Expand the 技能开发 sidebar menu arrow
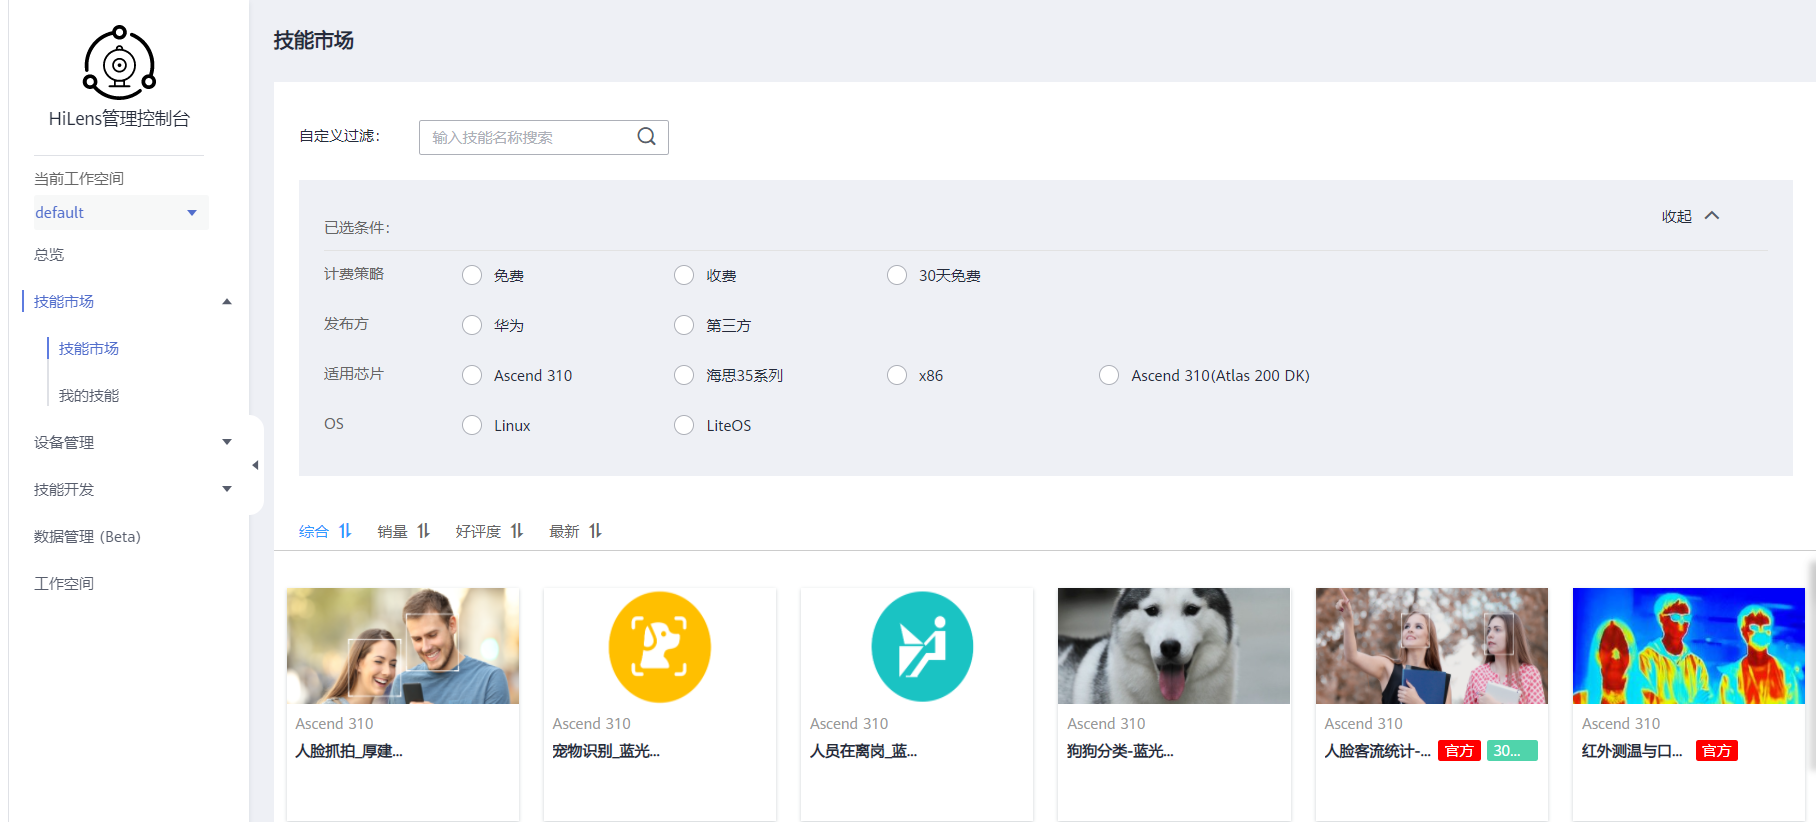Screen dimensions: 1816x822 point(227,489)
